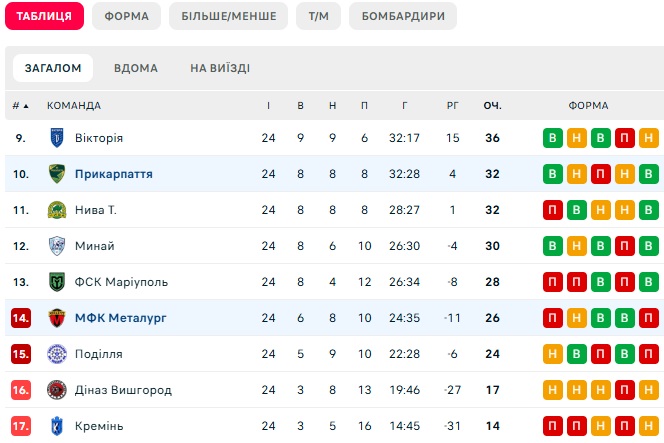
Task: Select the БІЛЬШЕ/МЕНШЕ tab
Action: (x=229, y=16)
